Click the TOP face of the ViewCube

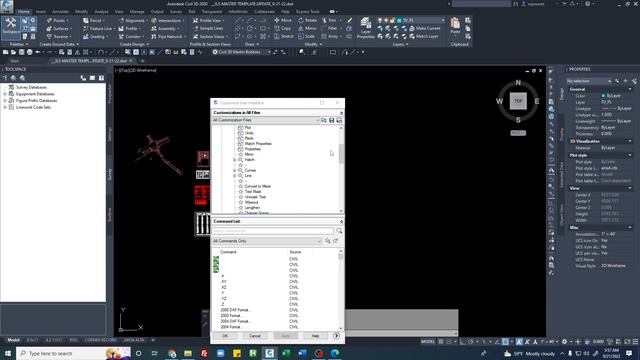click(518, 101)
